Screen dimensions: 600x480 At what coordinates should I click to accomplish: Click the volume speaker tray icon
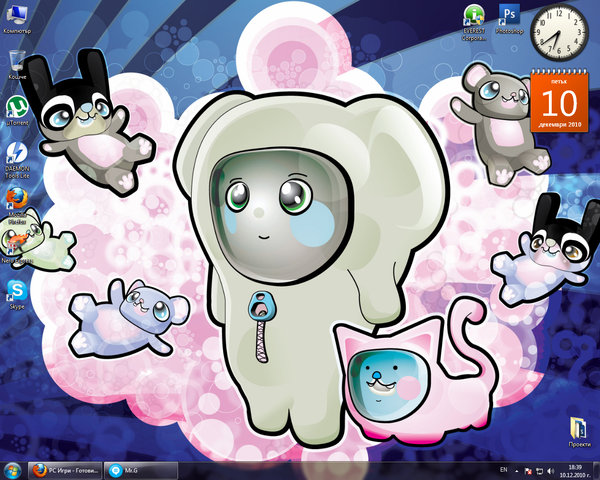(x=550, y=471)
